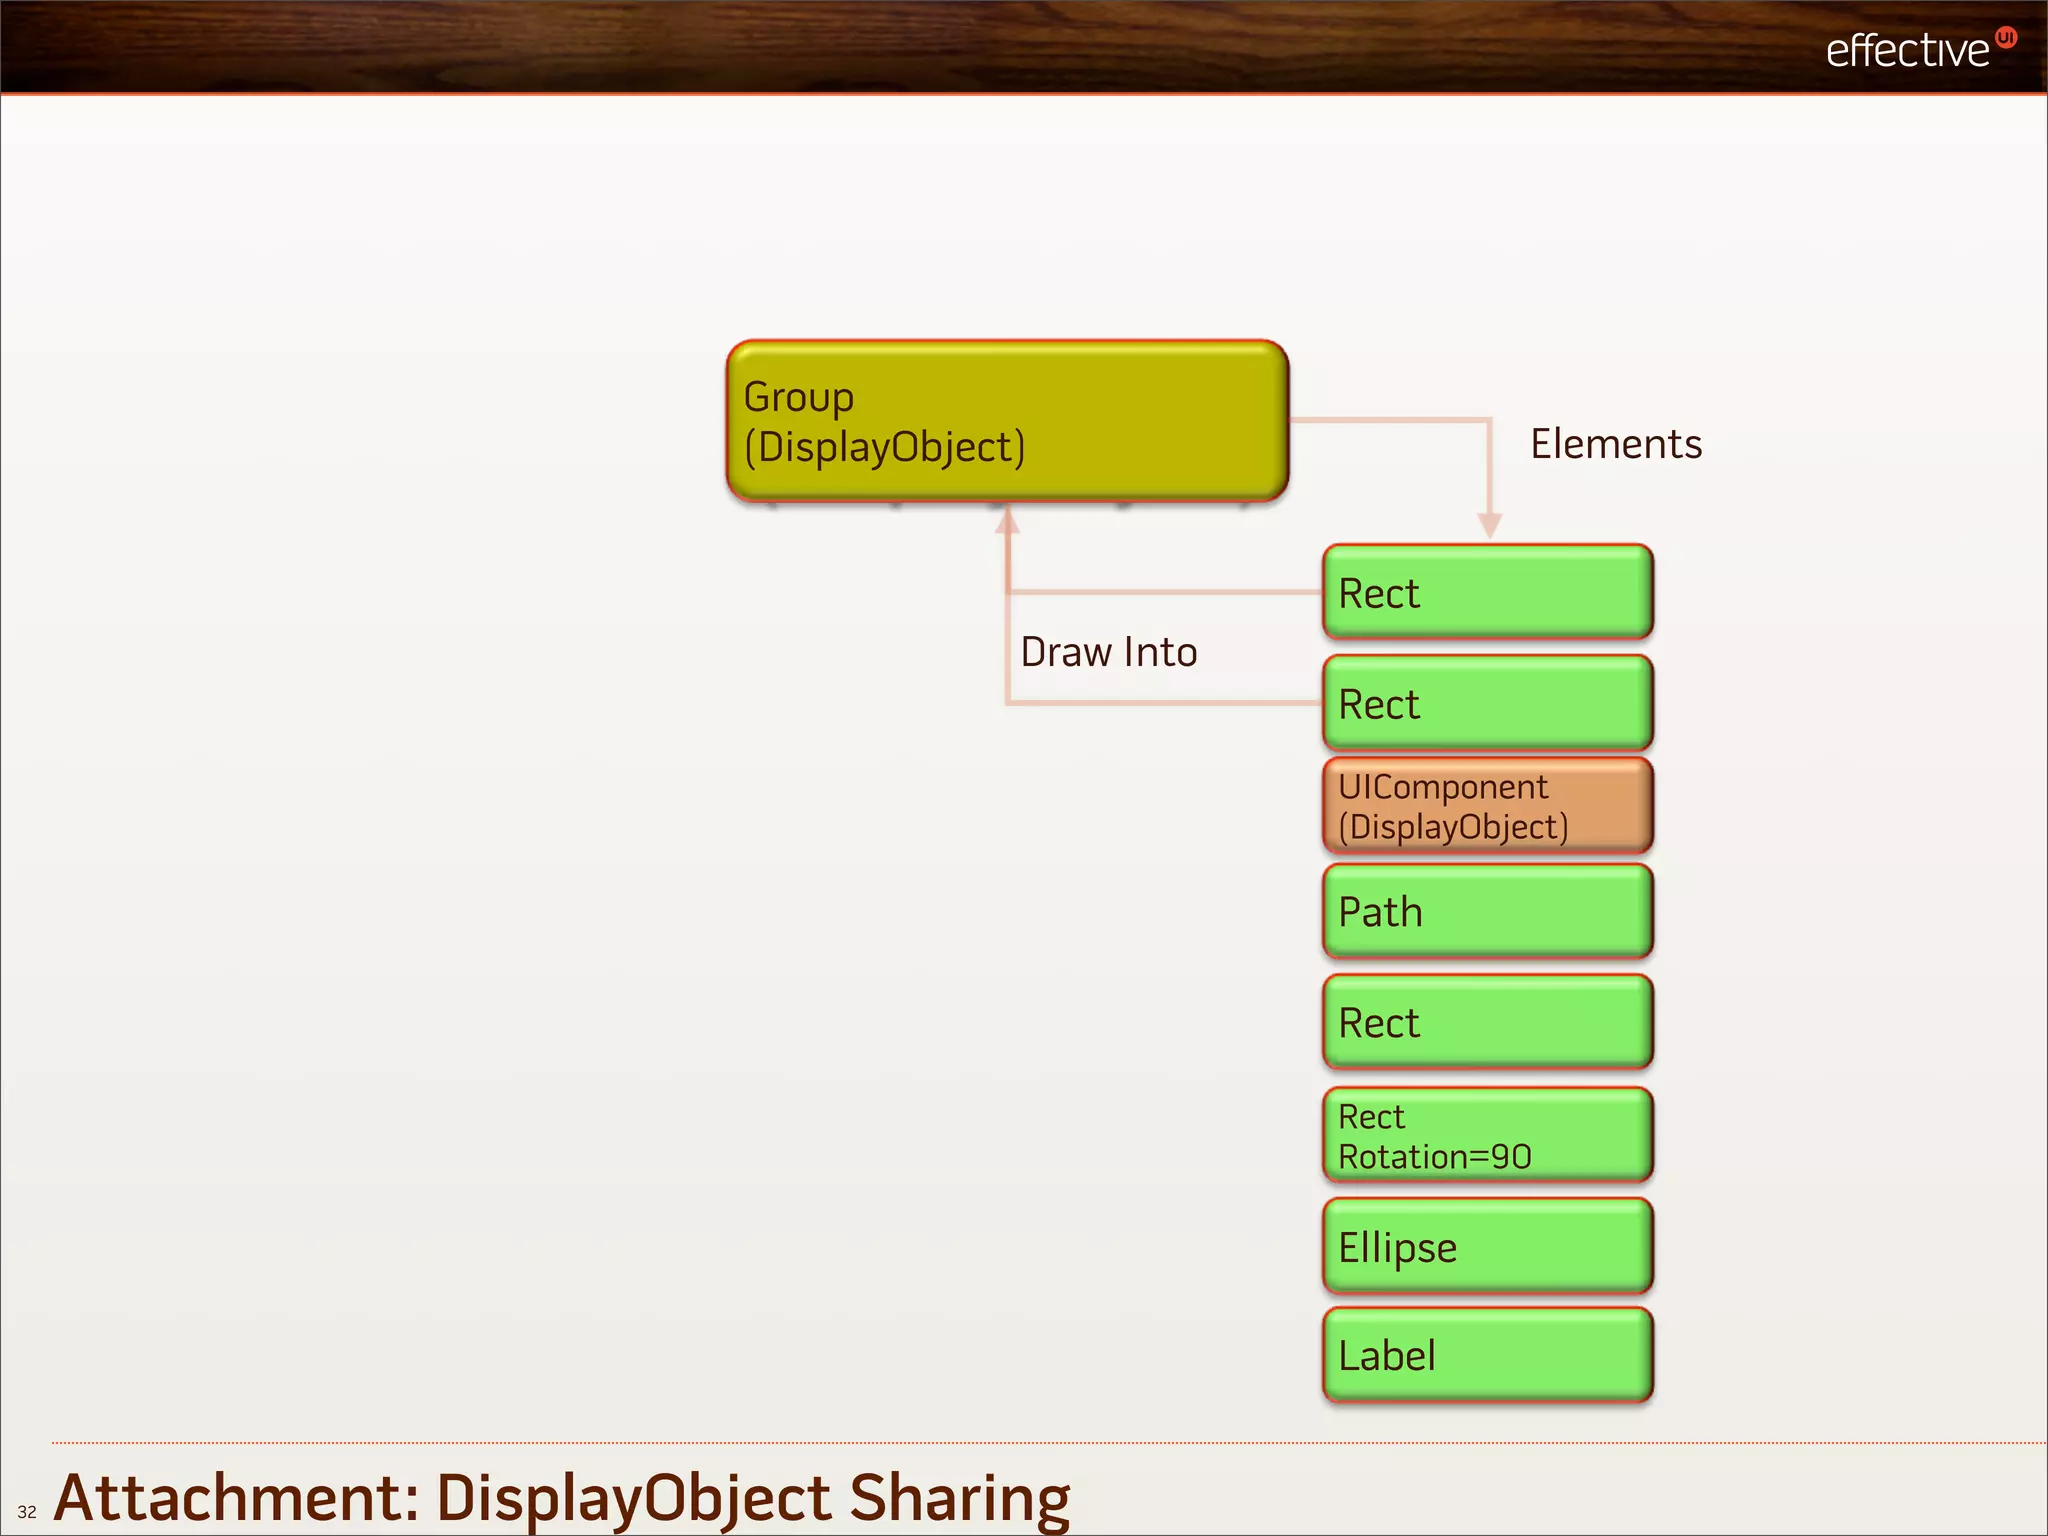The height and width of the screenshot is (1536, 2048).
Task: Click the Rect Rotation=90 box
Action: coord(1487,1136)
